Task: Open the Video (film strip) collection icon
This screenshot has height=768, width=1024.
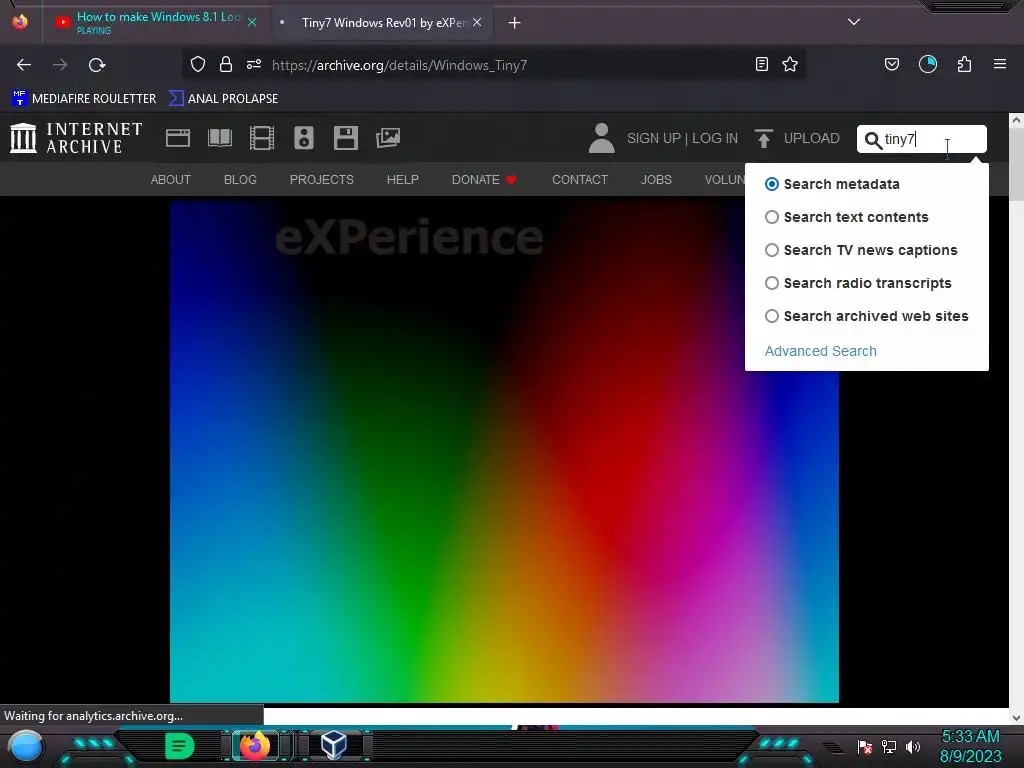Action: pos(262,138)
